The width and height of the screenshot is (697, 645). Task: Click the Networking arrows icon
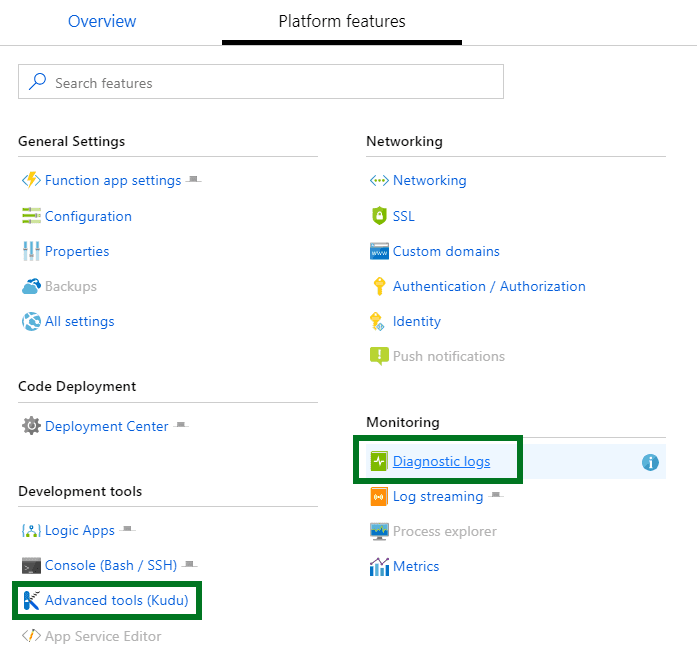click(379, 180)
